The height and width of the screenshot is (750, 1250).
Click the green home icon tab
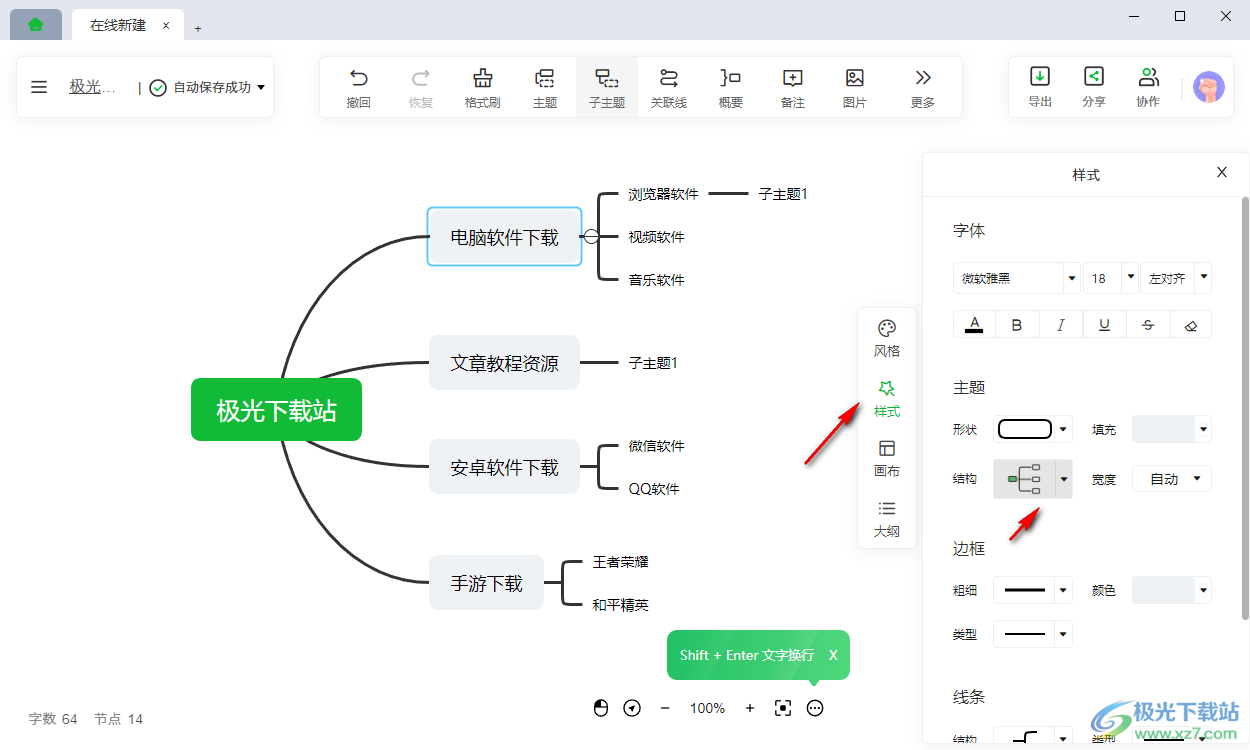coord(36,25)
